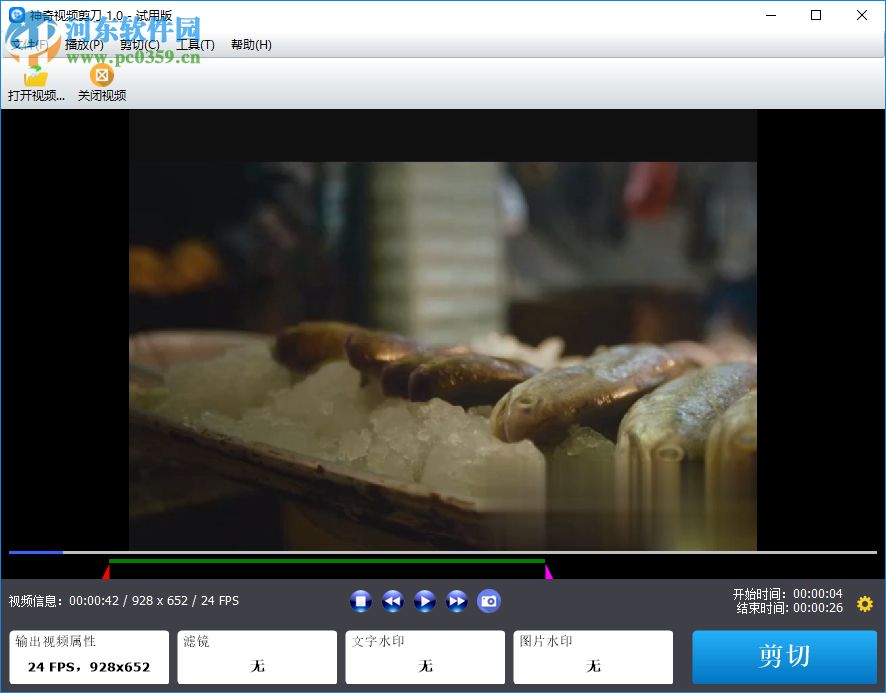Stop video playback
The height and width of the screenshot is (693, 886).
(x=361, y=601)
